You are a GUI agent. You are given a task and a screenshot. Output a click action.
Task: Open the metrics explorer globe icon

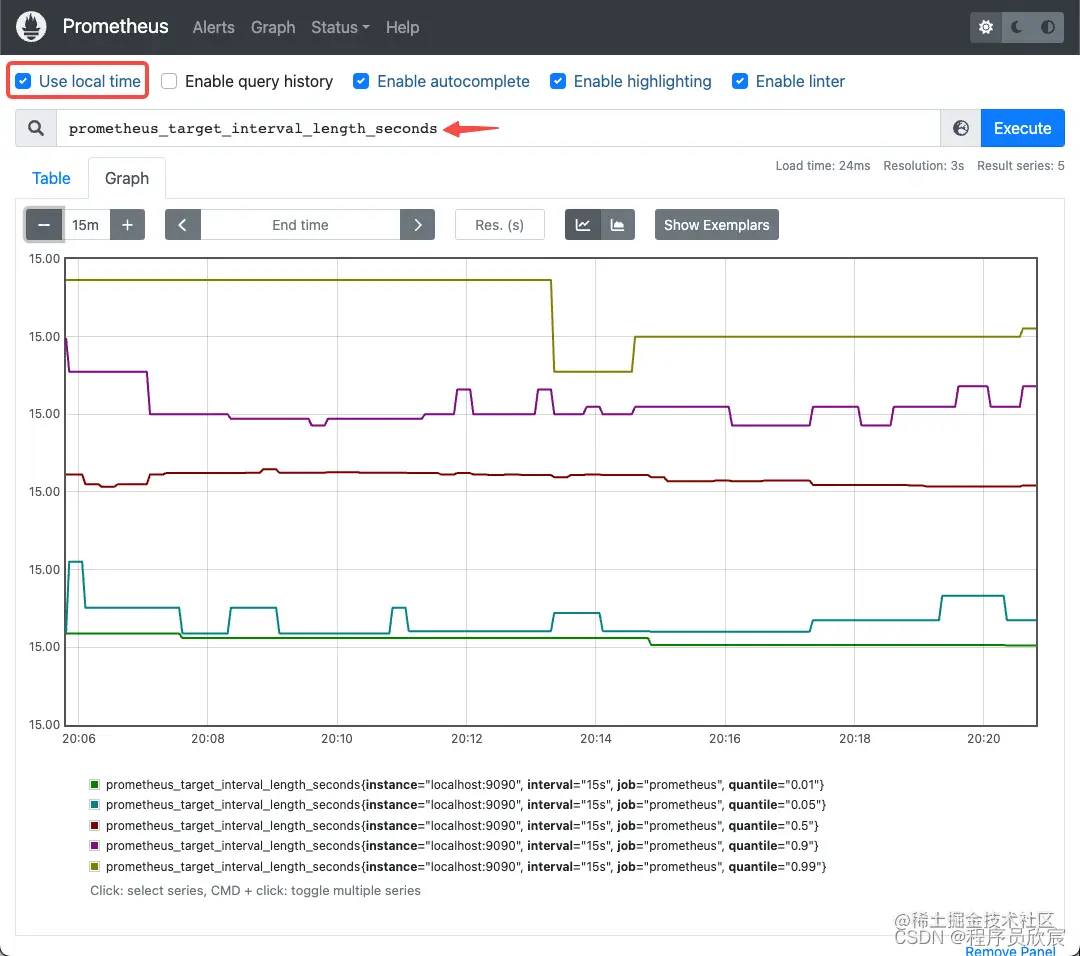click(x=961, y=128)
